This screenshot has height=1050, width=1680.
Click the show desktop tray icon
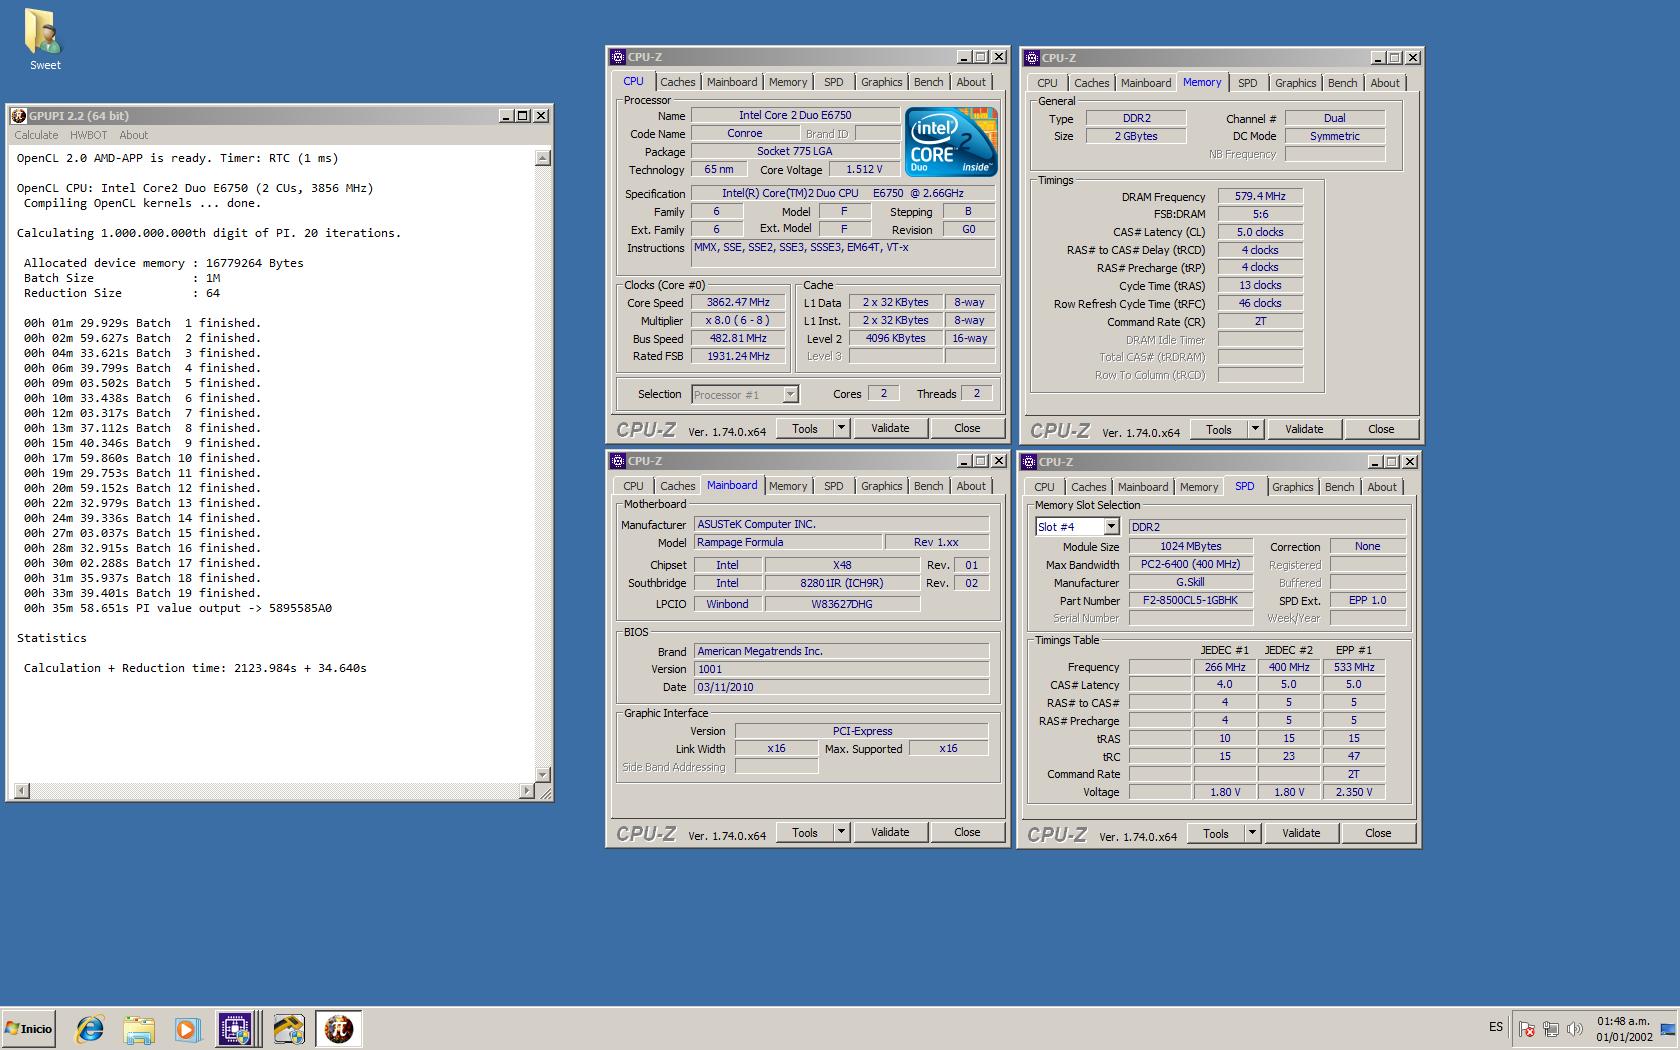pyautogui.click(x=1667, y=1028)
